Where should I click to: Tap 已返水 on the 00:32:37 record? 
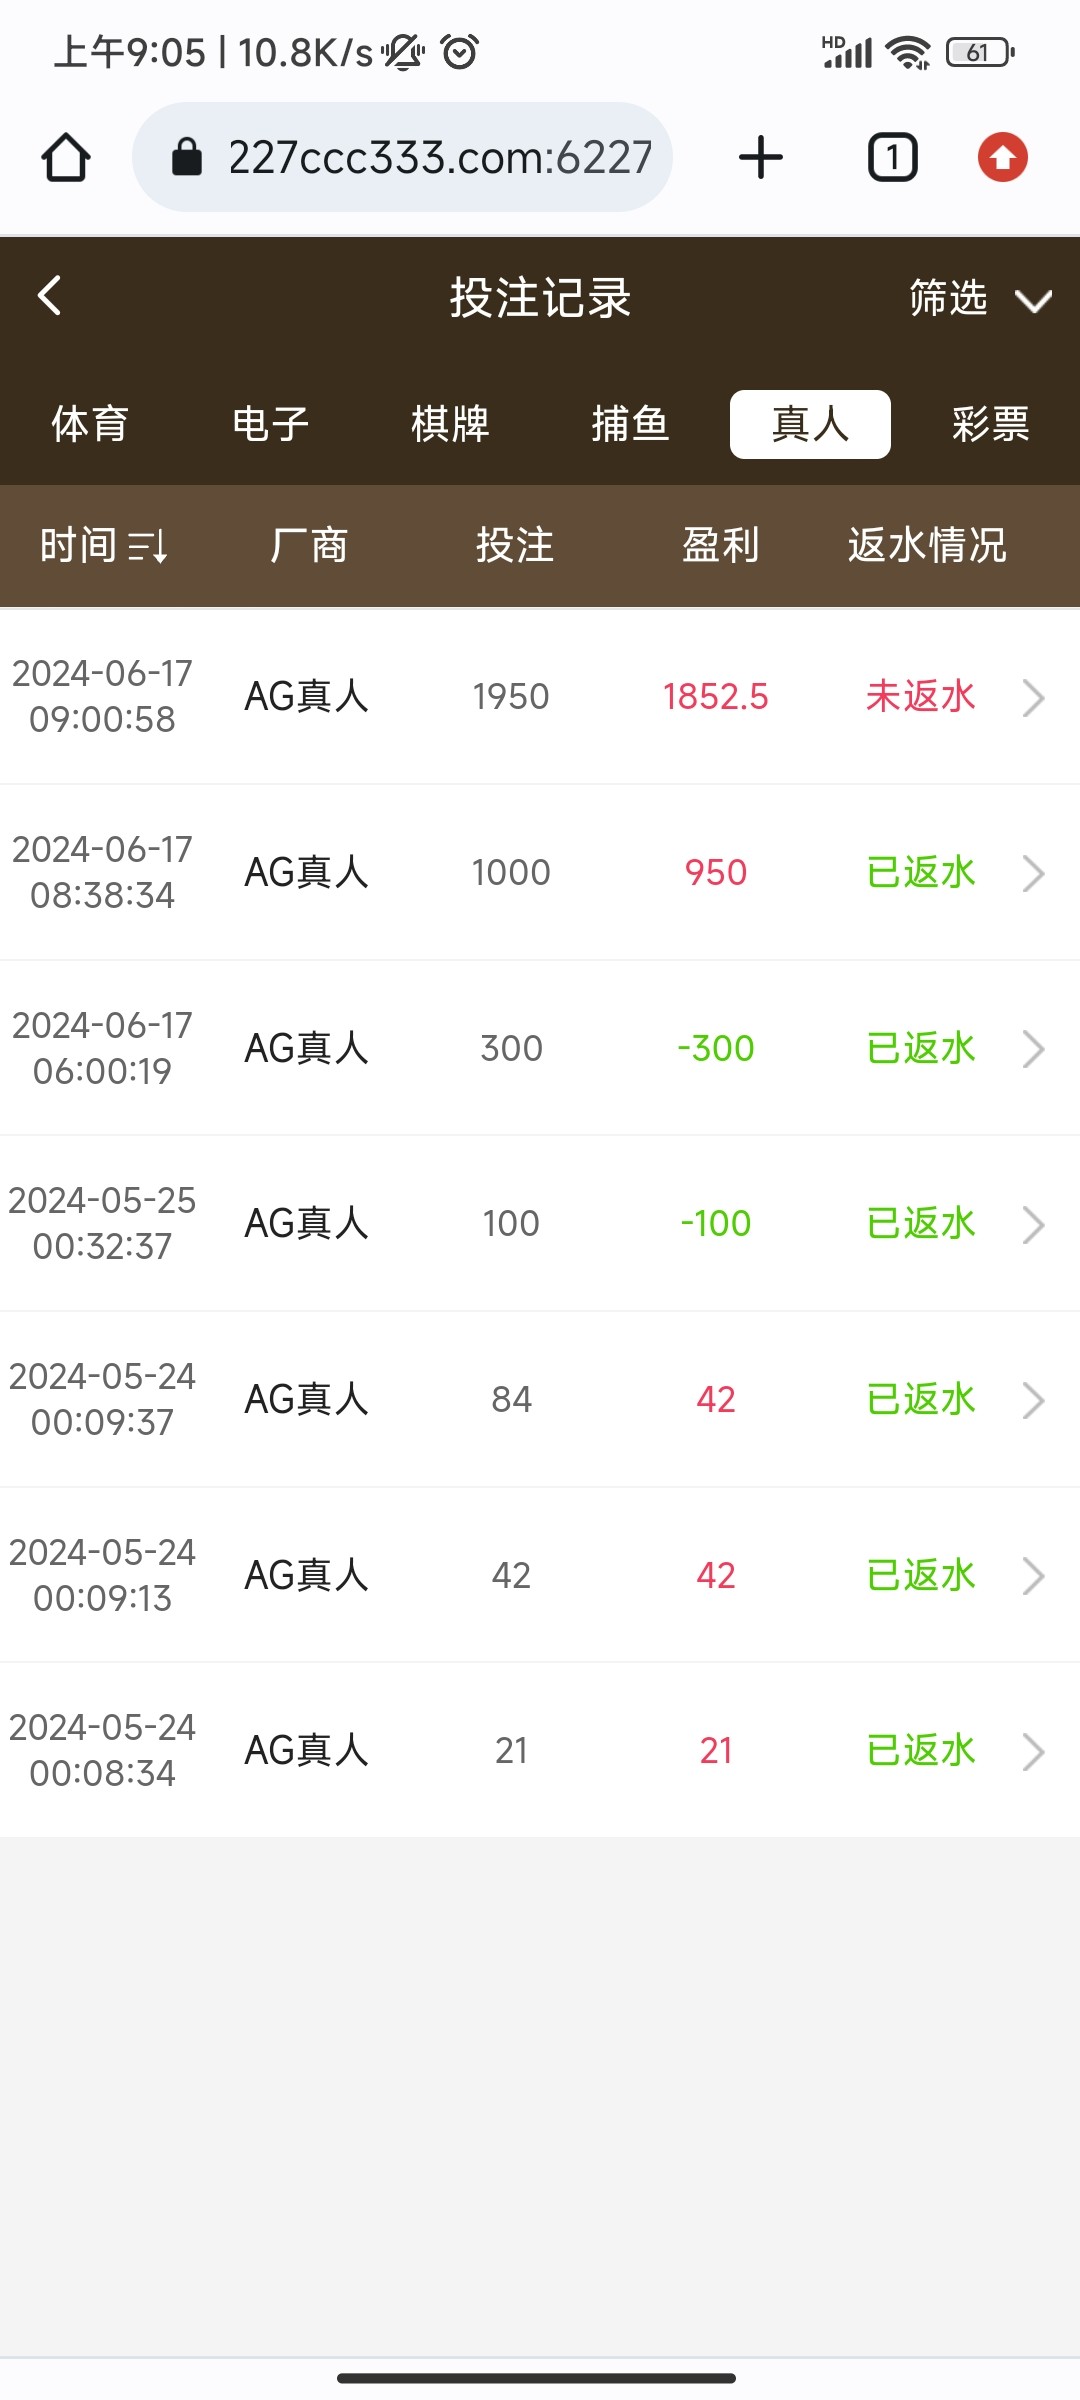click(920, 1224)
